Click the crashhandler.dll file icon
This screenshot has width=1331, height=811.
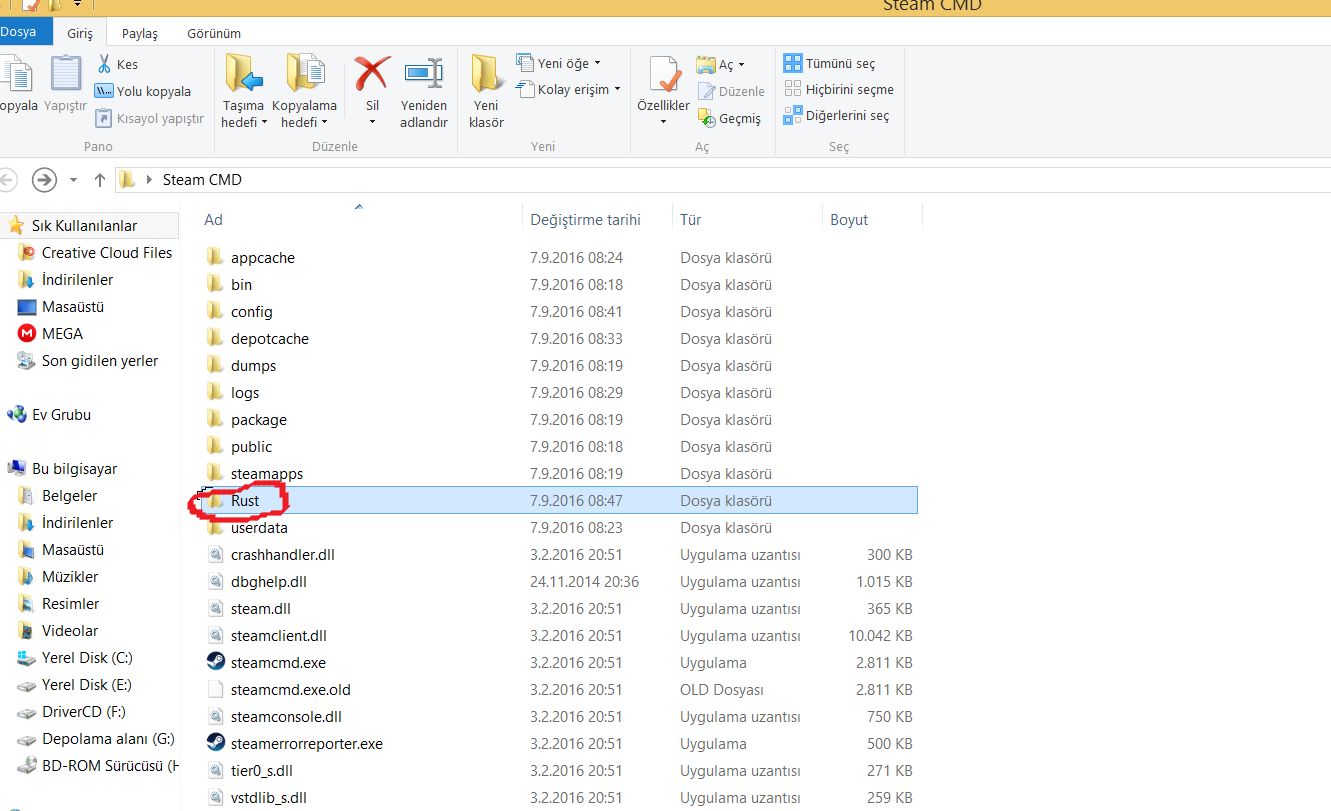(x=215, y=554)
